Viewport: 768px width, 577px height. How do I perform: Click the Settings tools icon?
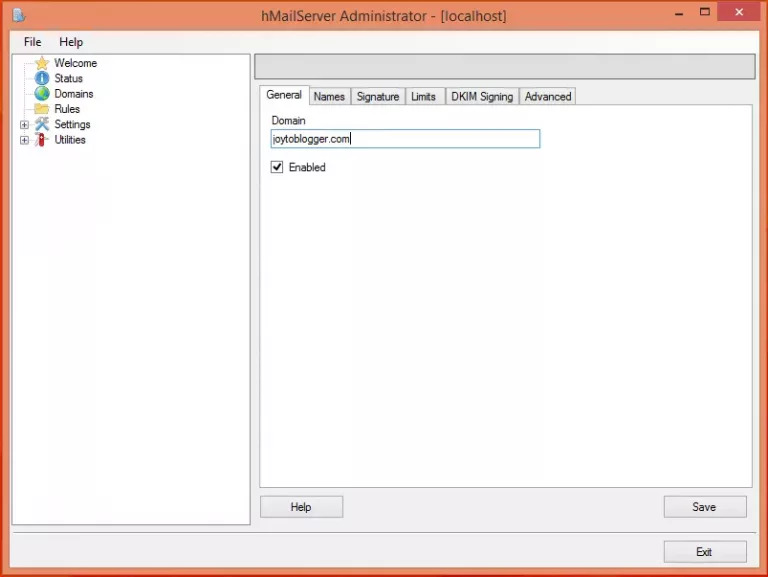pyautogui.click(x=42, y=124)
